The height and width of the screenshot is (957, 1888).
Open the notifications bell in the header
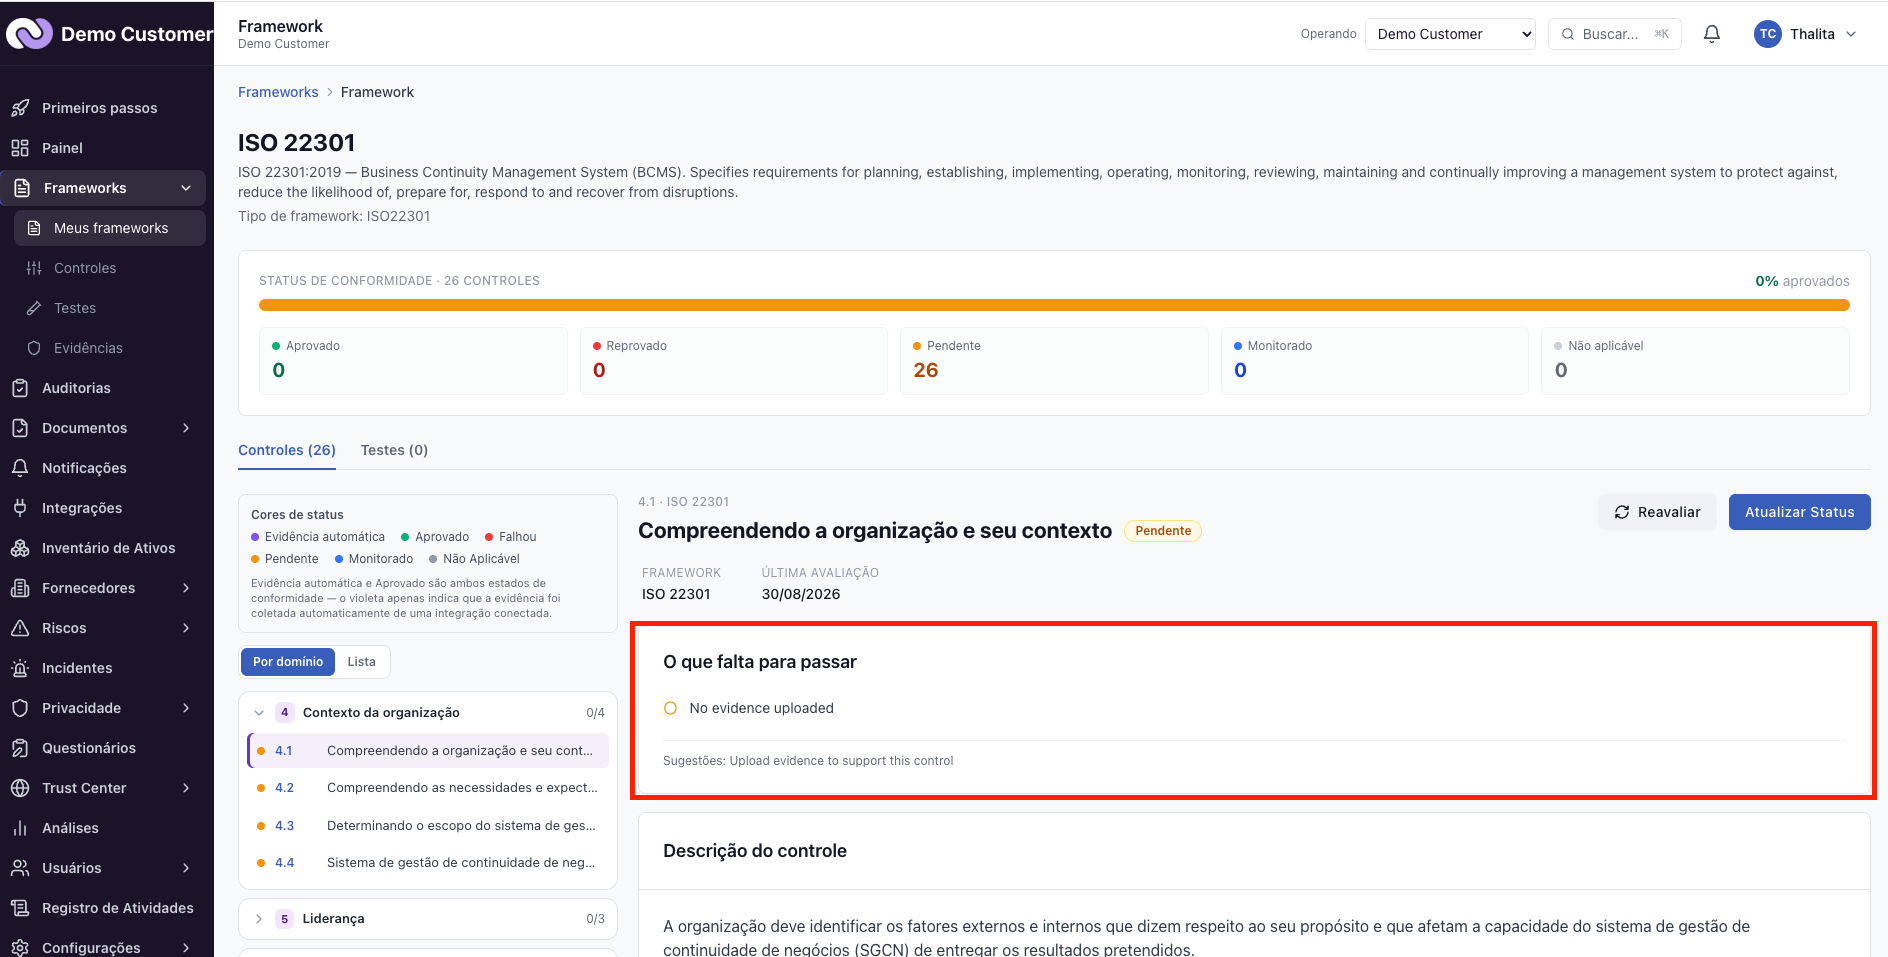tap(1712, 34)
